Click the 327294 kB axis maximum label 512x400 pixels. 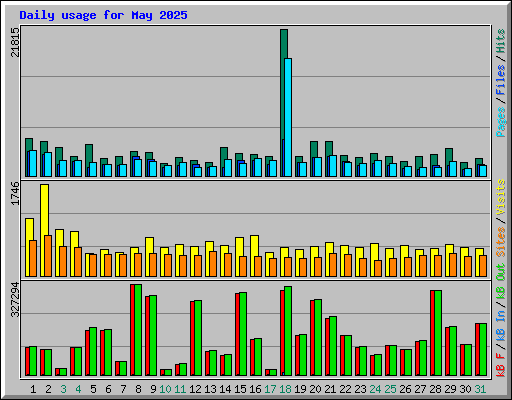pyautogui.click(x=15, y=300)
